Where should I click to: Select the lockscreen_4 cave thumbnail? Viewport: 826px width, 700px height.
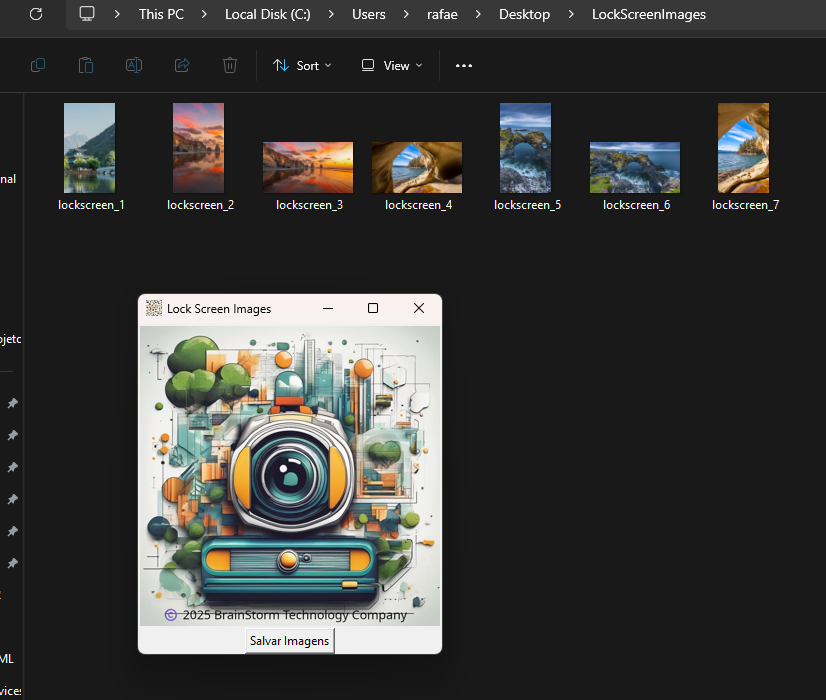pos(417,167)
